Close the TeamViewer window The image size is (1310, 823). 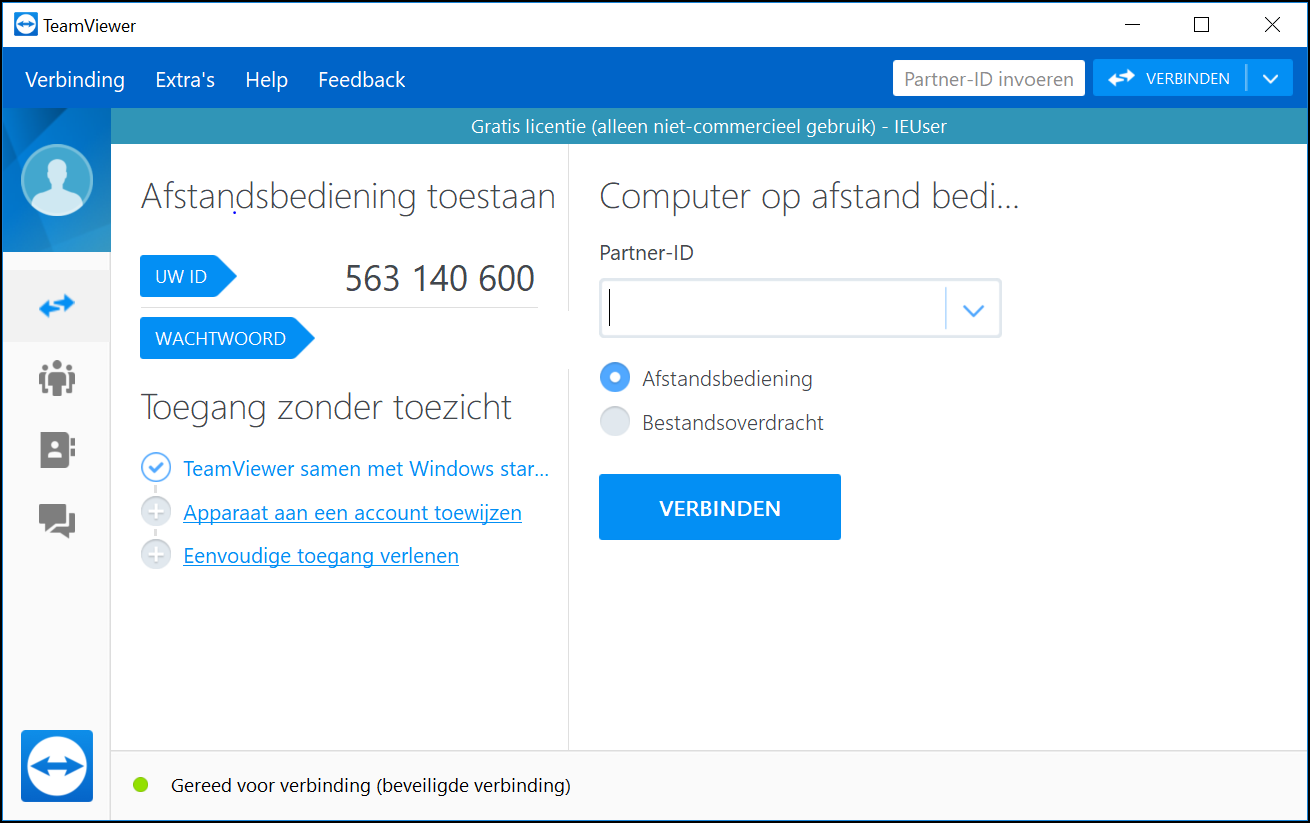tap(1272, 25)
